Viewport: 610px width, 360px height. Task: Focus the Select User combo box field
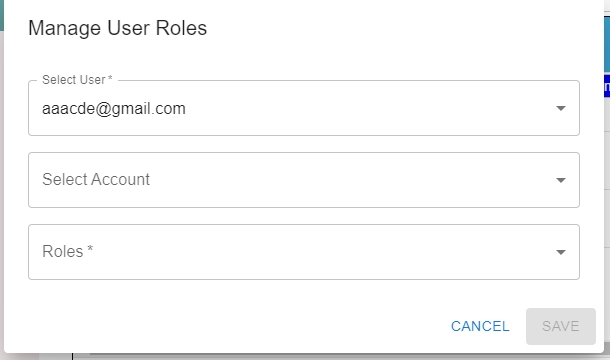tap(304, 108)
